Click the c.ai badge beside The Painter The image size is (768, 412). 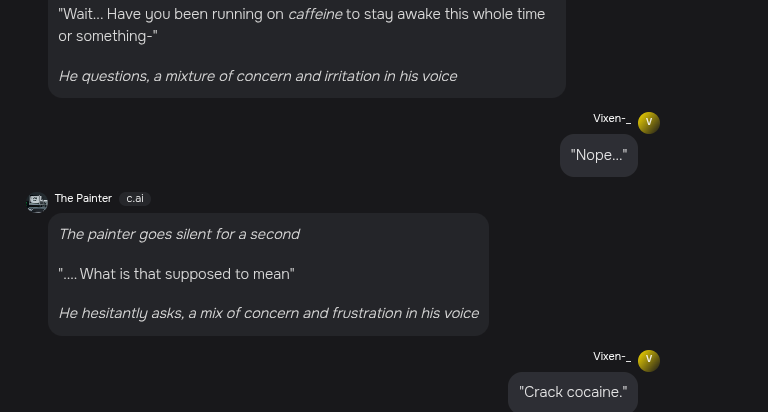point(135,199)
